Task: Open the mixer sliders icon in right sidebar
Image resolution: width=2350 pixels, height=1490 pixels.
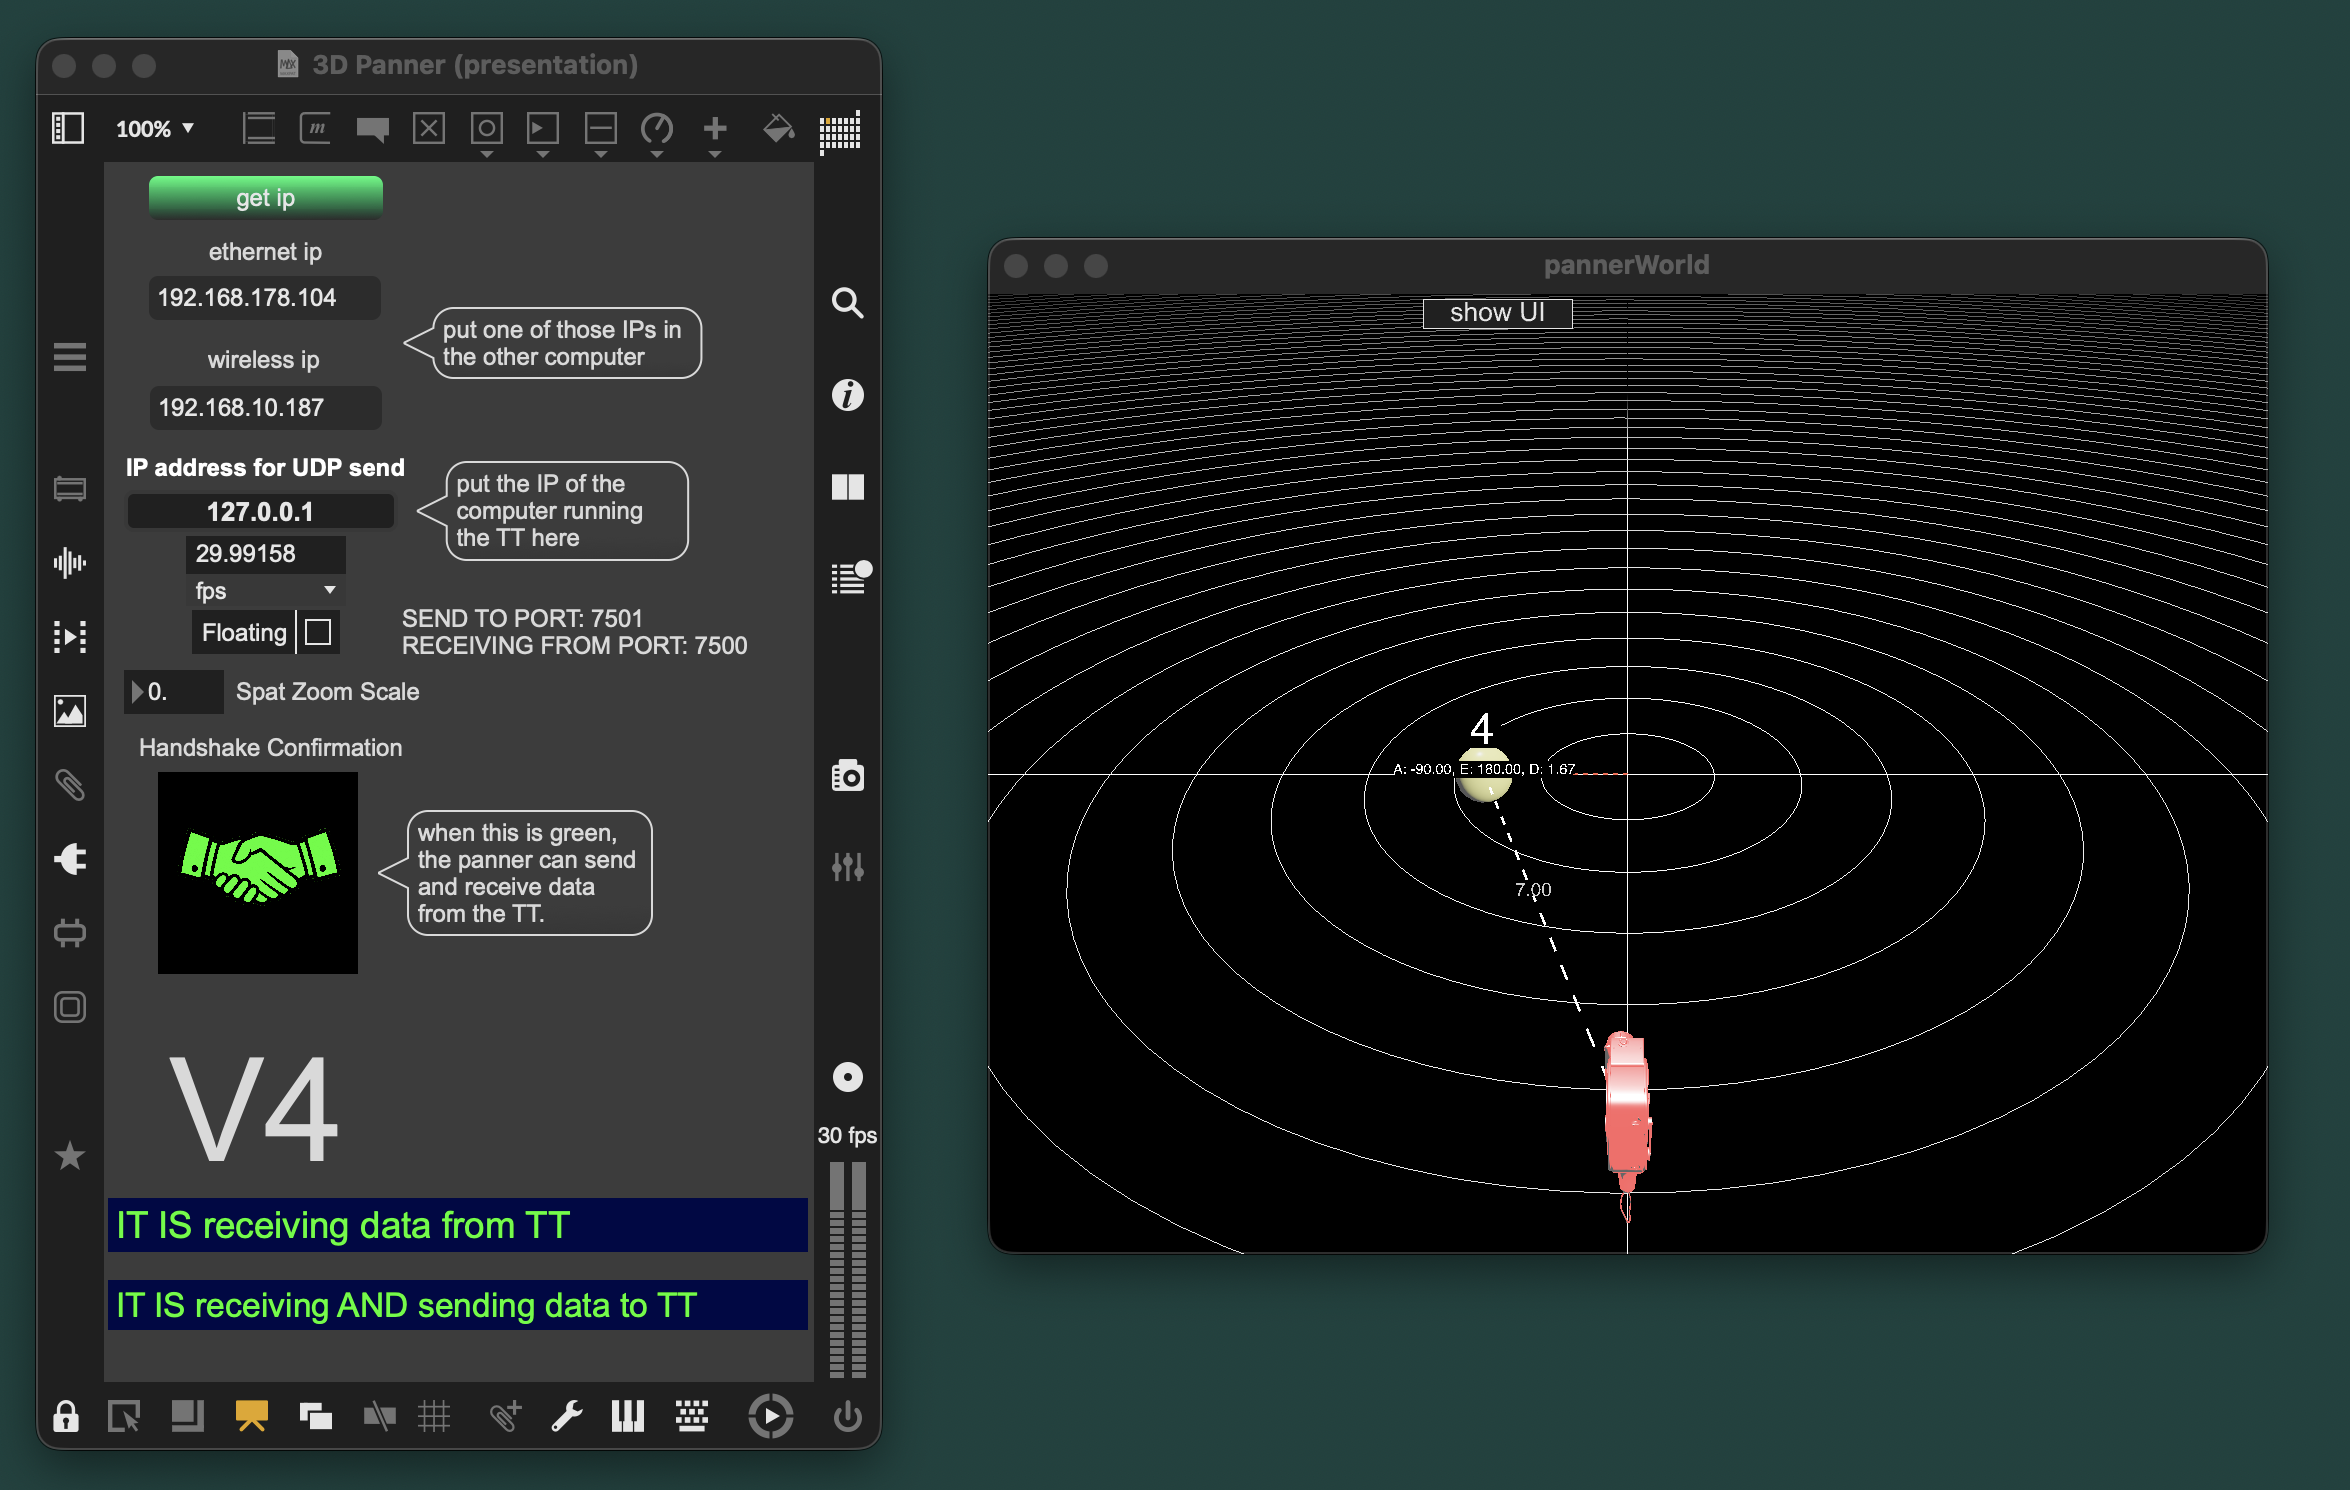Action: pyautogui.click(x=848, y=866)
